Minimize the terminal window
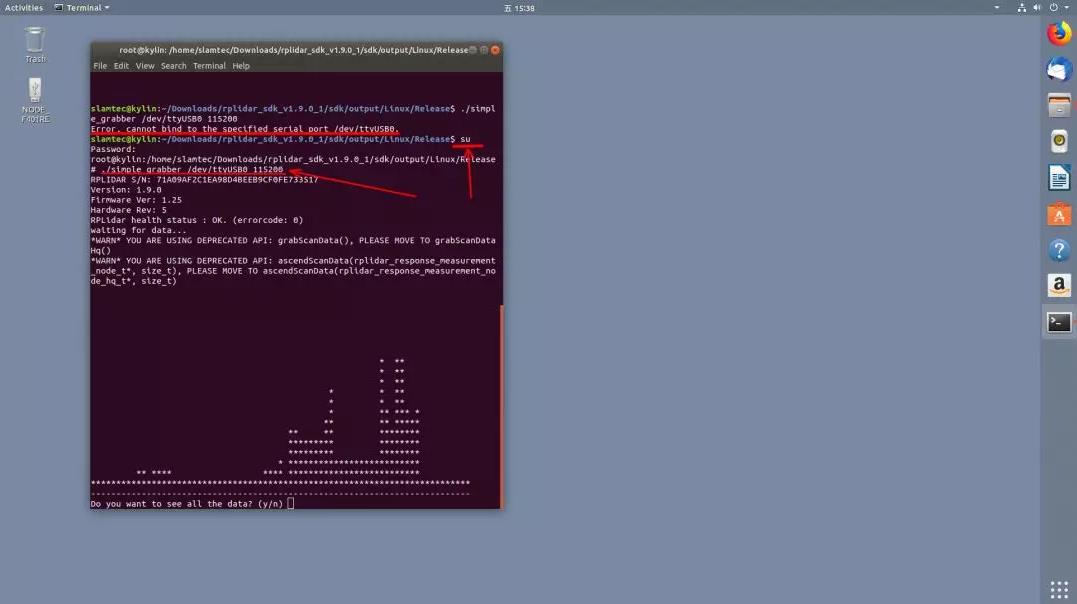 click(473, 50)
